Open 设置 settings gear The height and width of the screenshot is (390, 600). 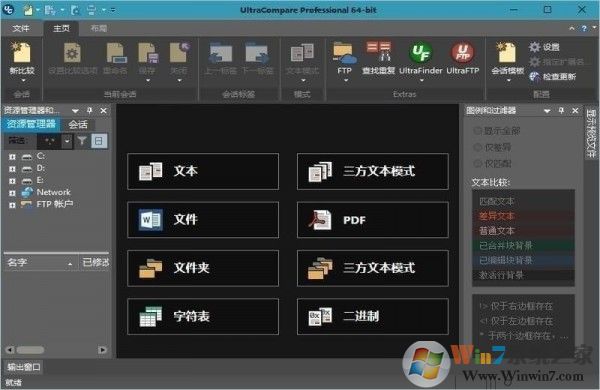point(544,47)
